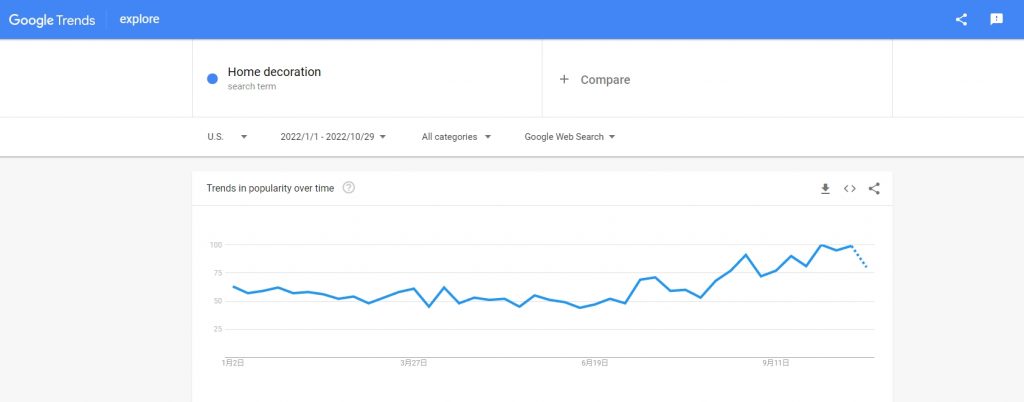The height and width of the screenshot is (402, 1024).
Task: Click the plus icon beside Compare
Action: coord(564,79)
